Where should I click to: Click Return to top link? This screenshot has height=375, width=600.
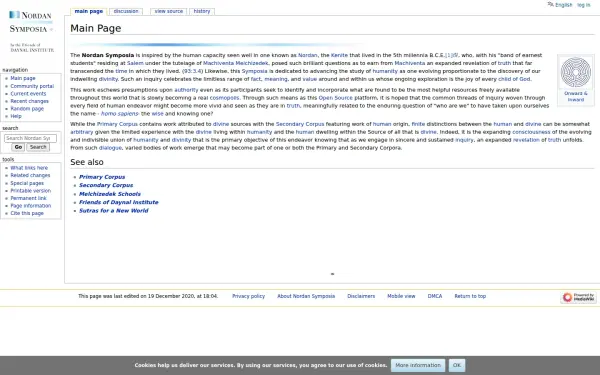[470, 296]
